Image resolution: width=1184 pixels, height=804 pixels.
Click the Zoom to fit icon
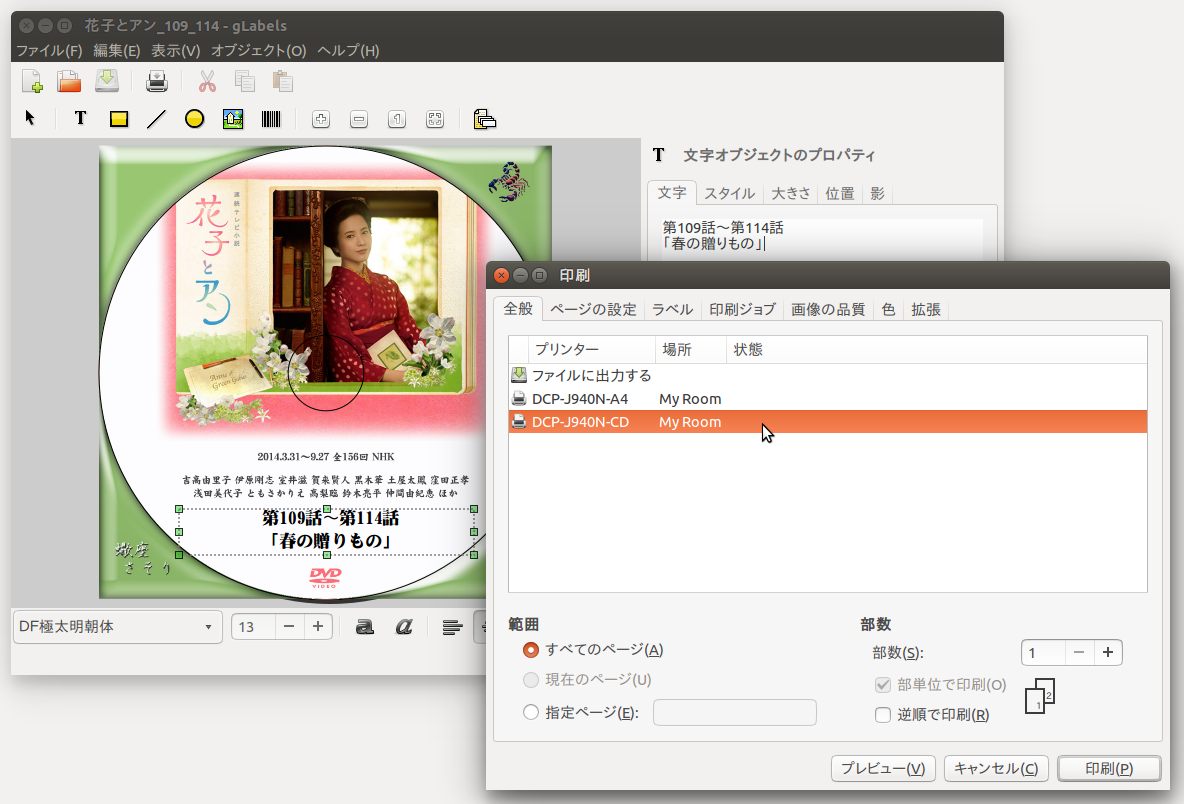pyautogui.click(x=435, y=119)
